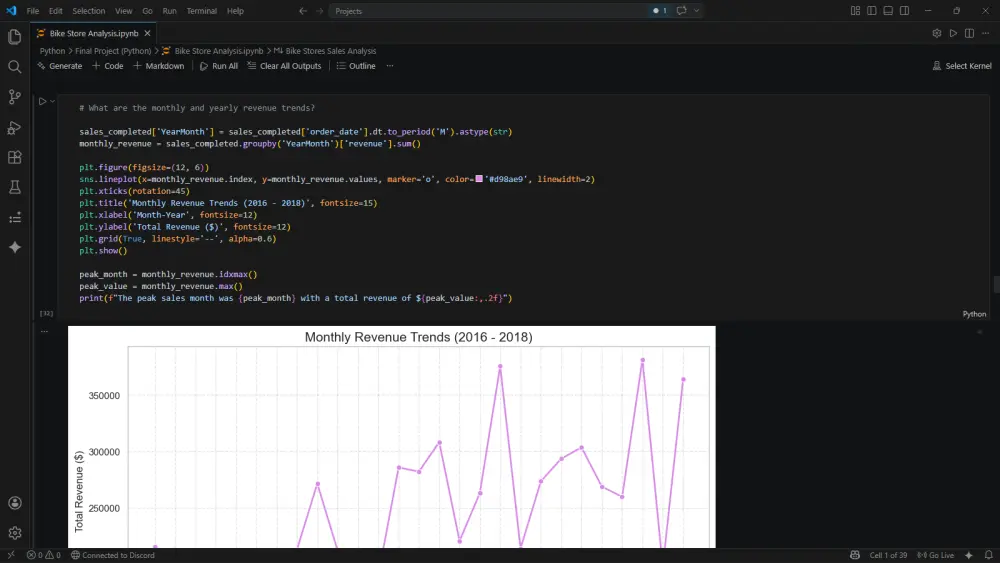Image resolution: width=1000 pixels, height=563 pixels.
Task: Open notebook settings gear in editor toolbar
Action: [x=937, y=33]
